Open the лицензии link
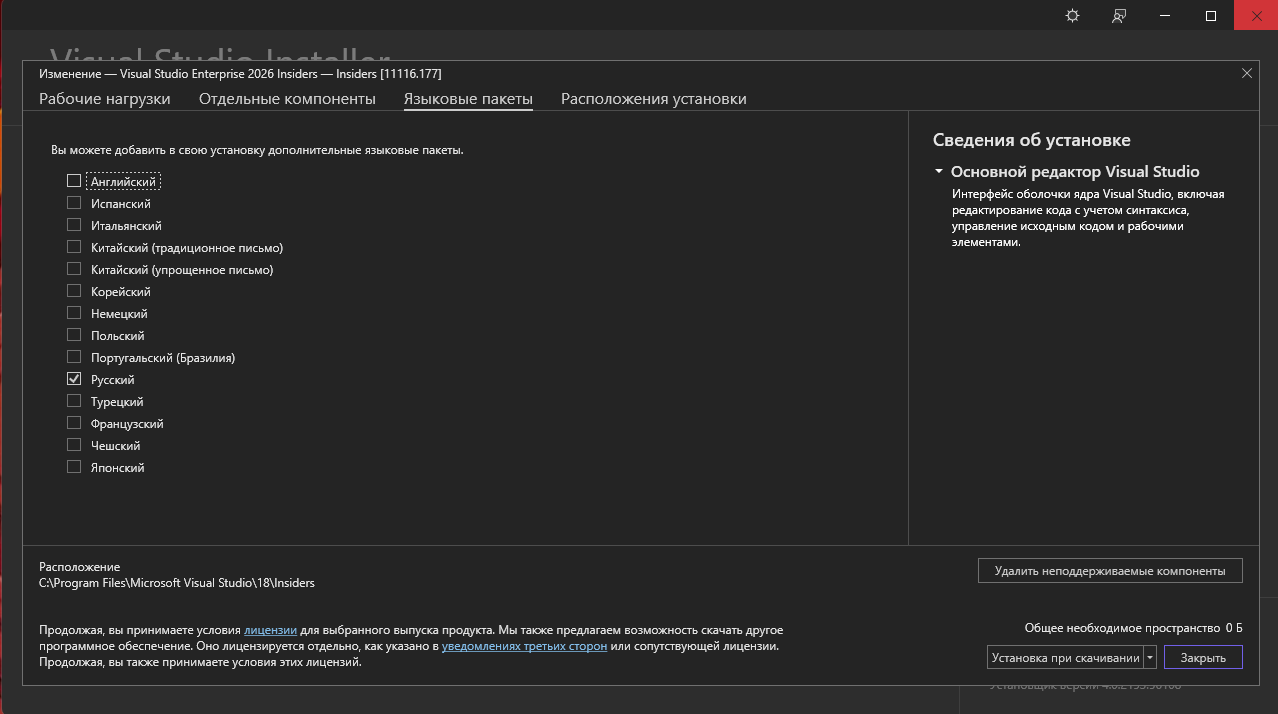The image size is (1278, 714). click(x=270, y=630)
